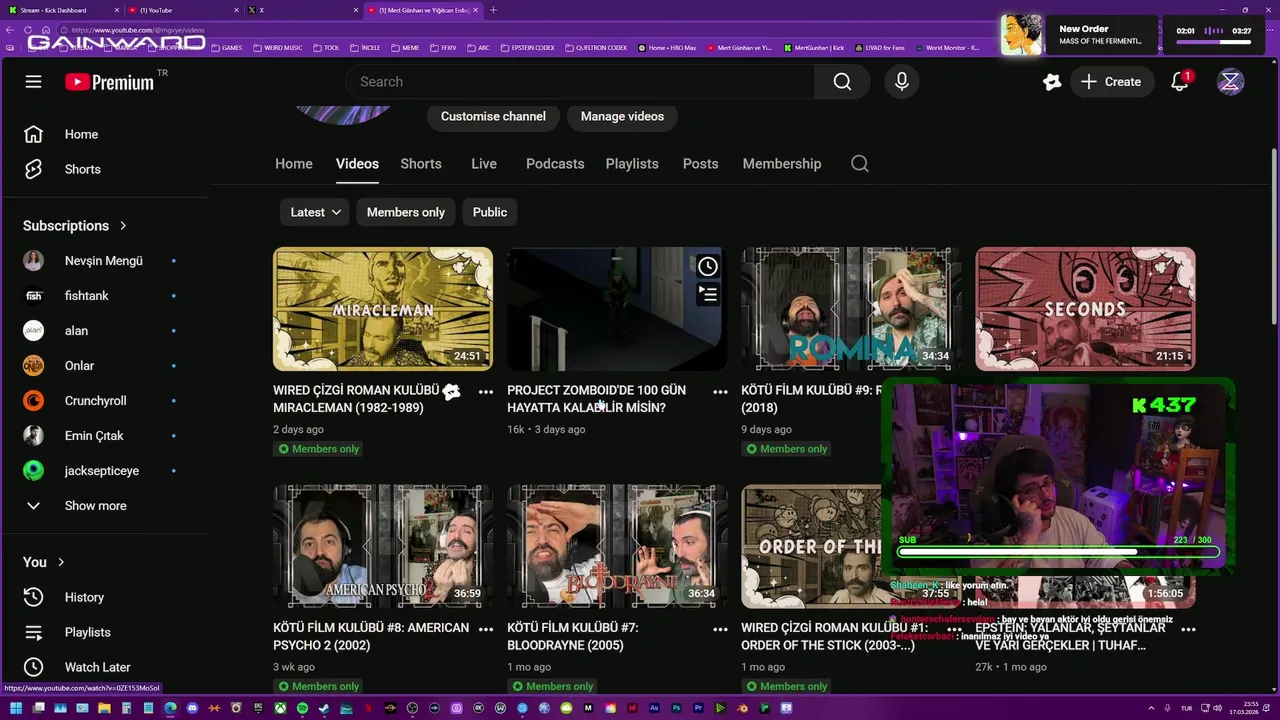Open a new browser tab

(x=493, y=10)
